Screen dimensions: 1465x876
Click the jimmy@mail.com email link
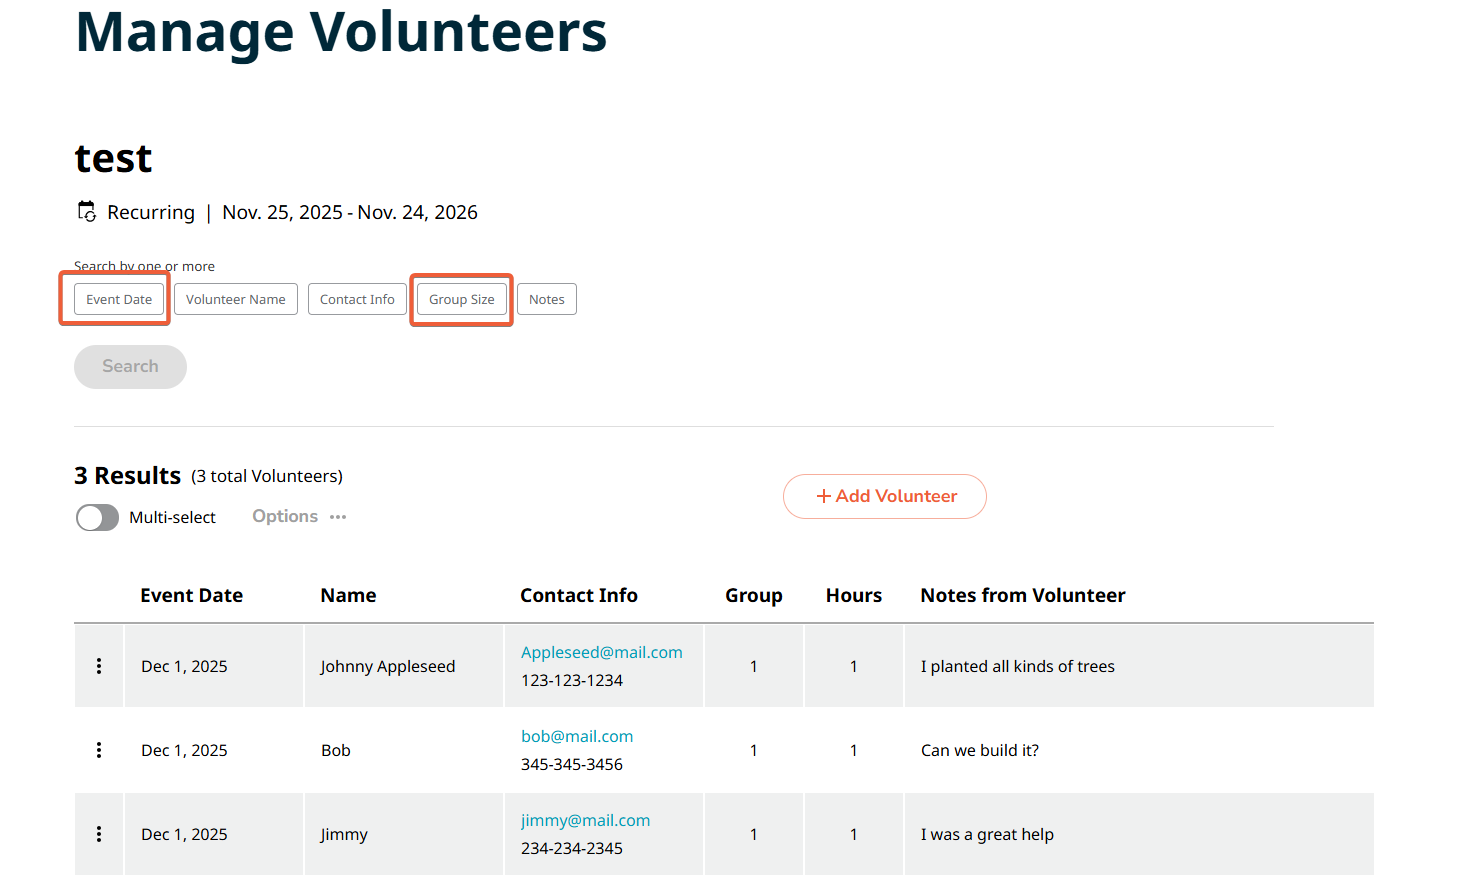point(586,820)
